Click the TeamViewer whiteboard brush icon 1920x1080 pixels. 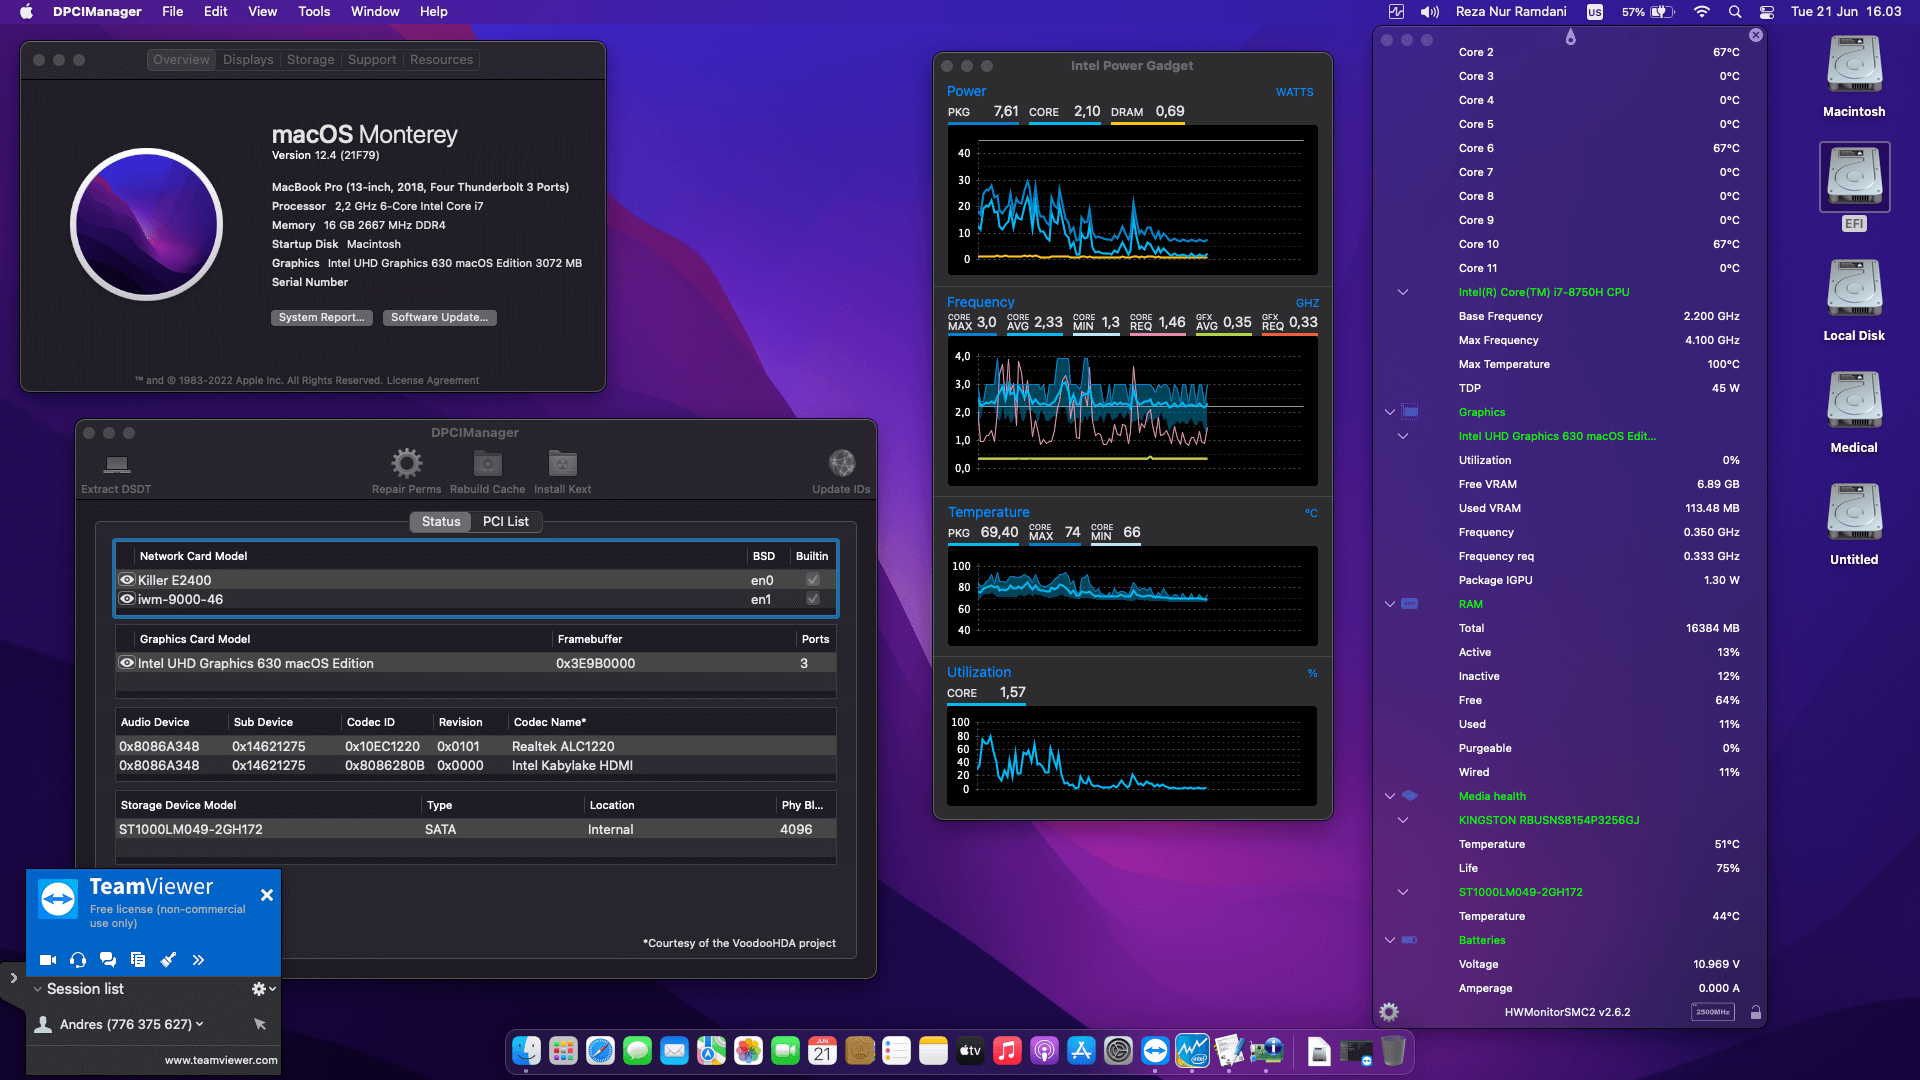pyautogui.click(x=168, y=960)
